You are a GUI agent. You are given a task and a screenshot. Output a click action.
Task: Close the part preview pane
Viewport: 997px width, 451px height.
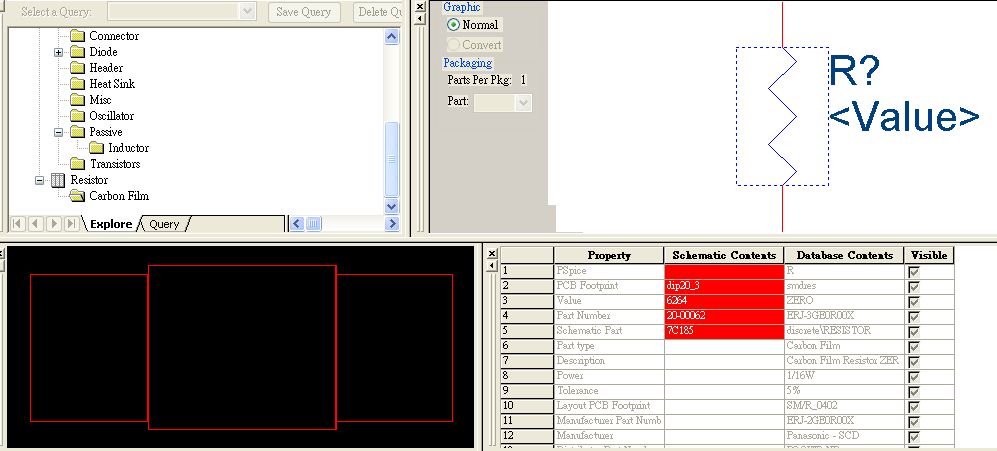point(420,6)
